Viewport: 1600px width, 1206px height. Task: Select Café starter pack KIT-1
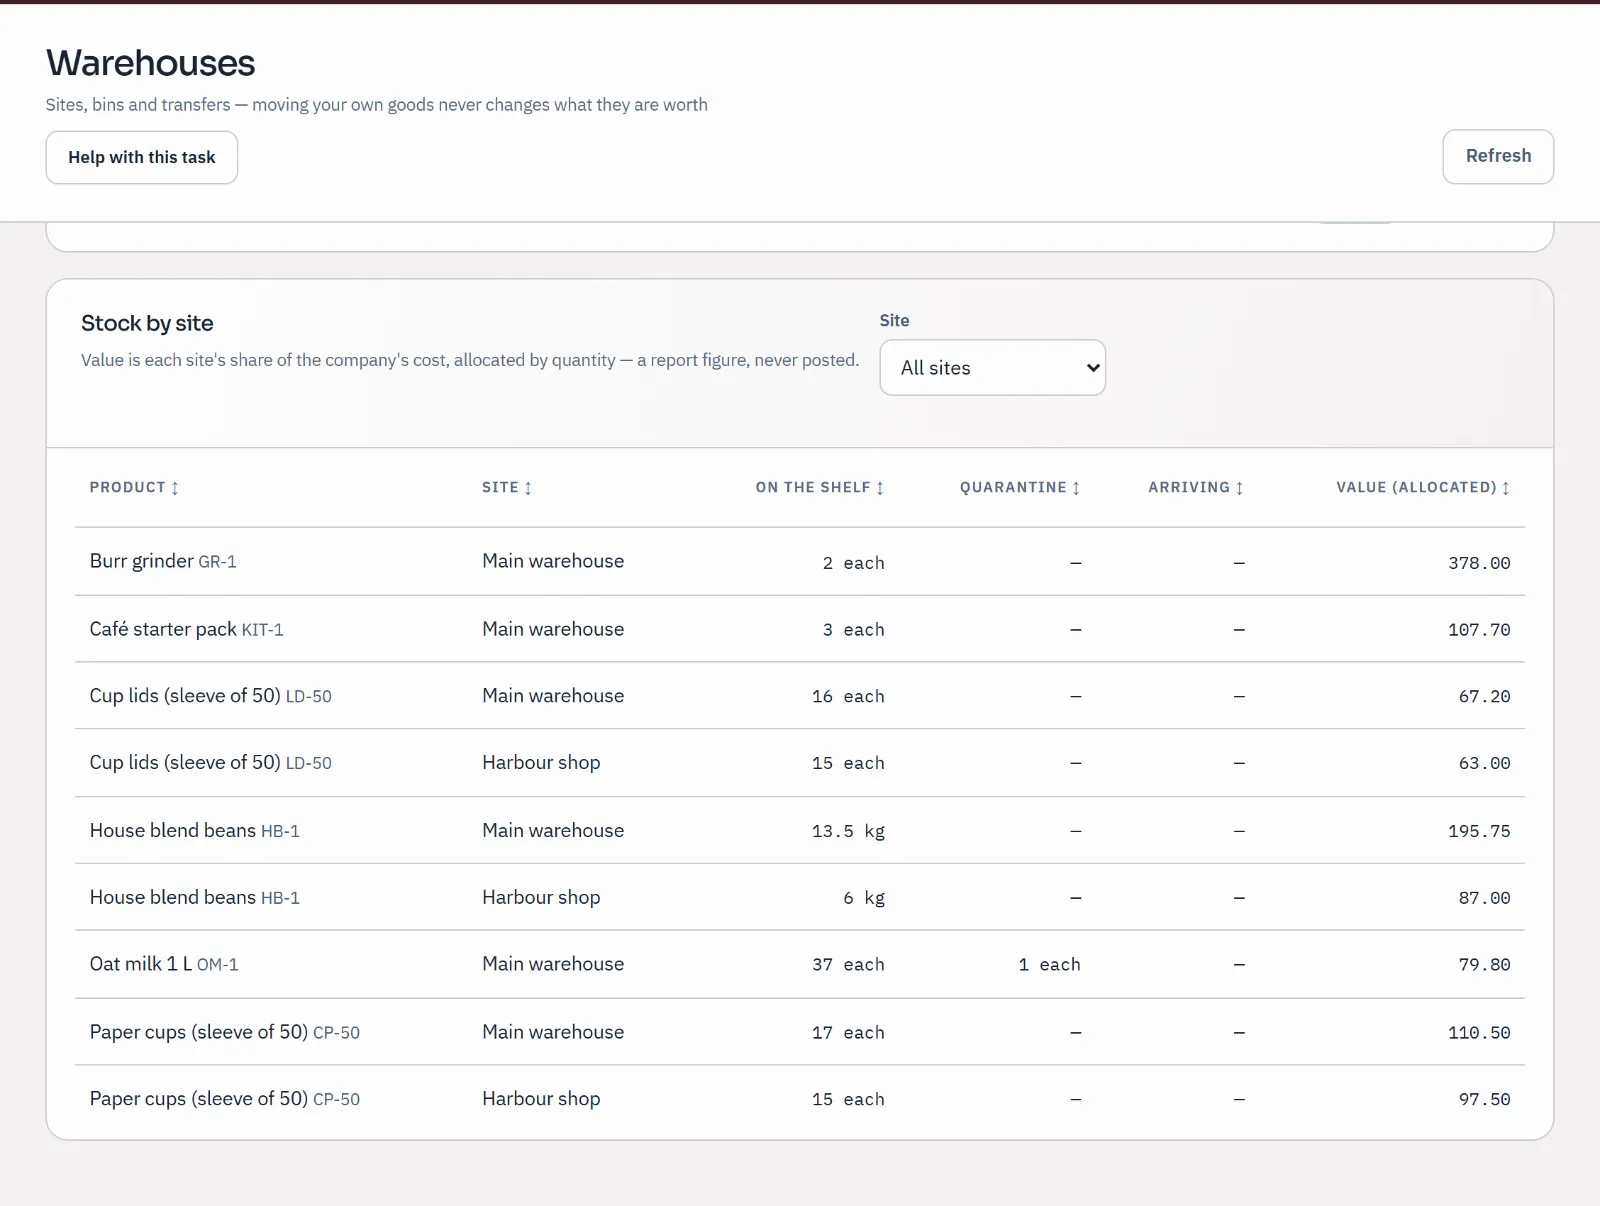(186, 629)
